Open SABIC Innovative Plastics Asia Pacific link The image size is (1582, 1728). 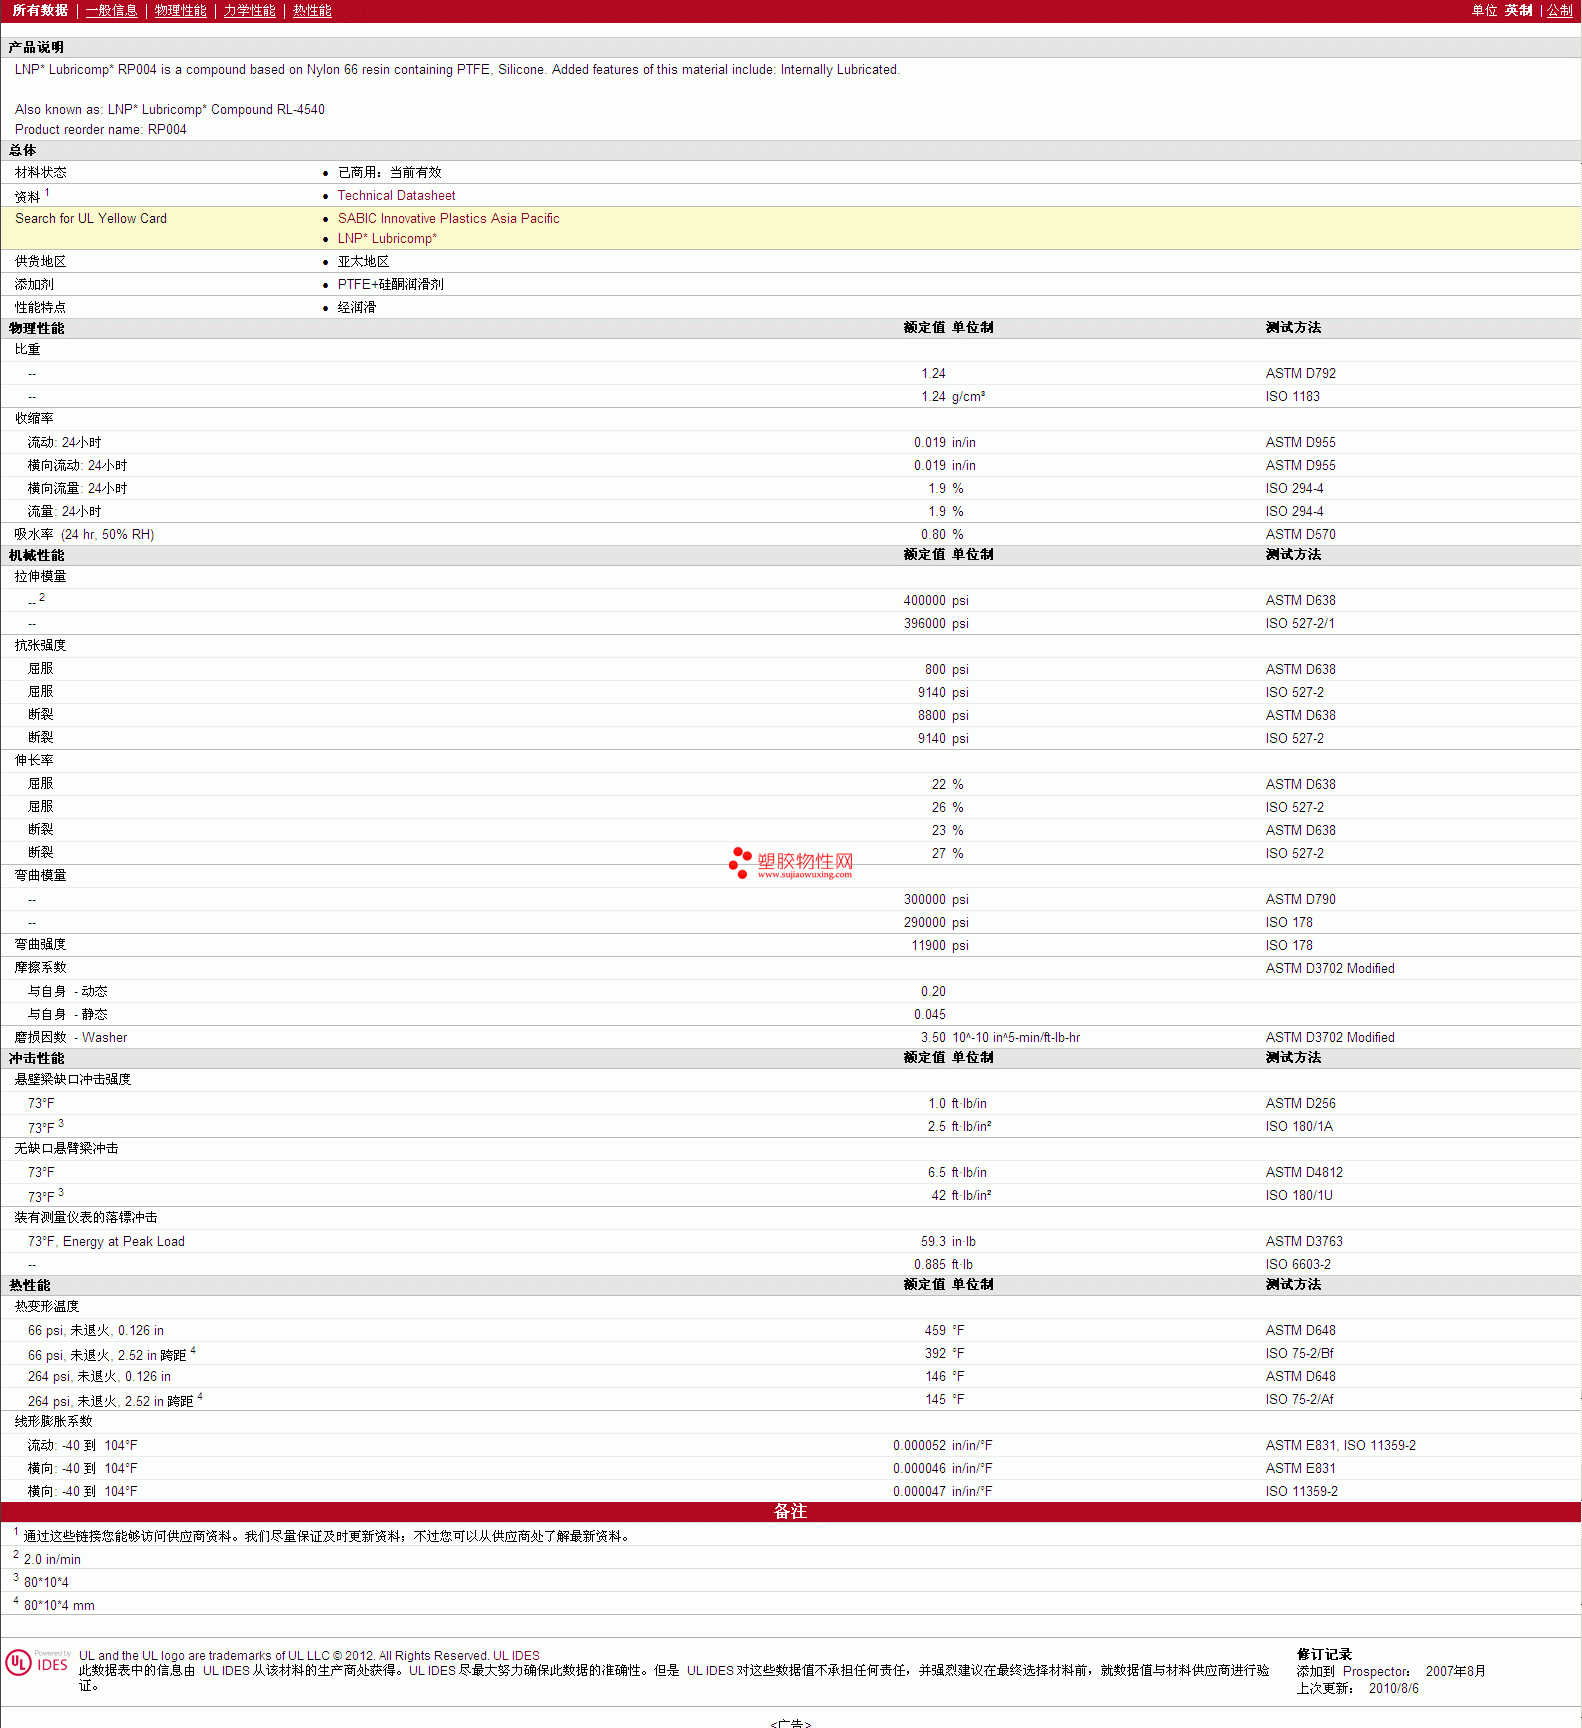point(448,219)
